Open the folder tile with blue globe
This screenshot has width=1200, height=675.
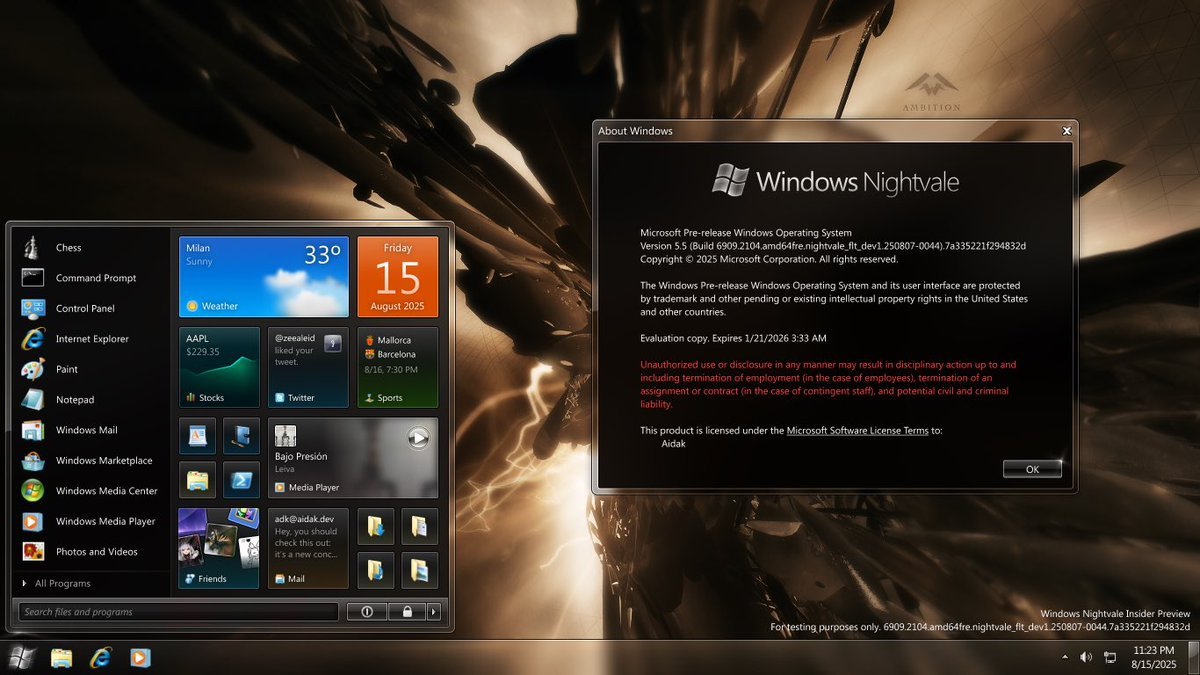point(376,570)
